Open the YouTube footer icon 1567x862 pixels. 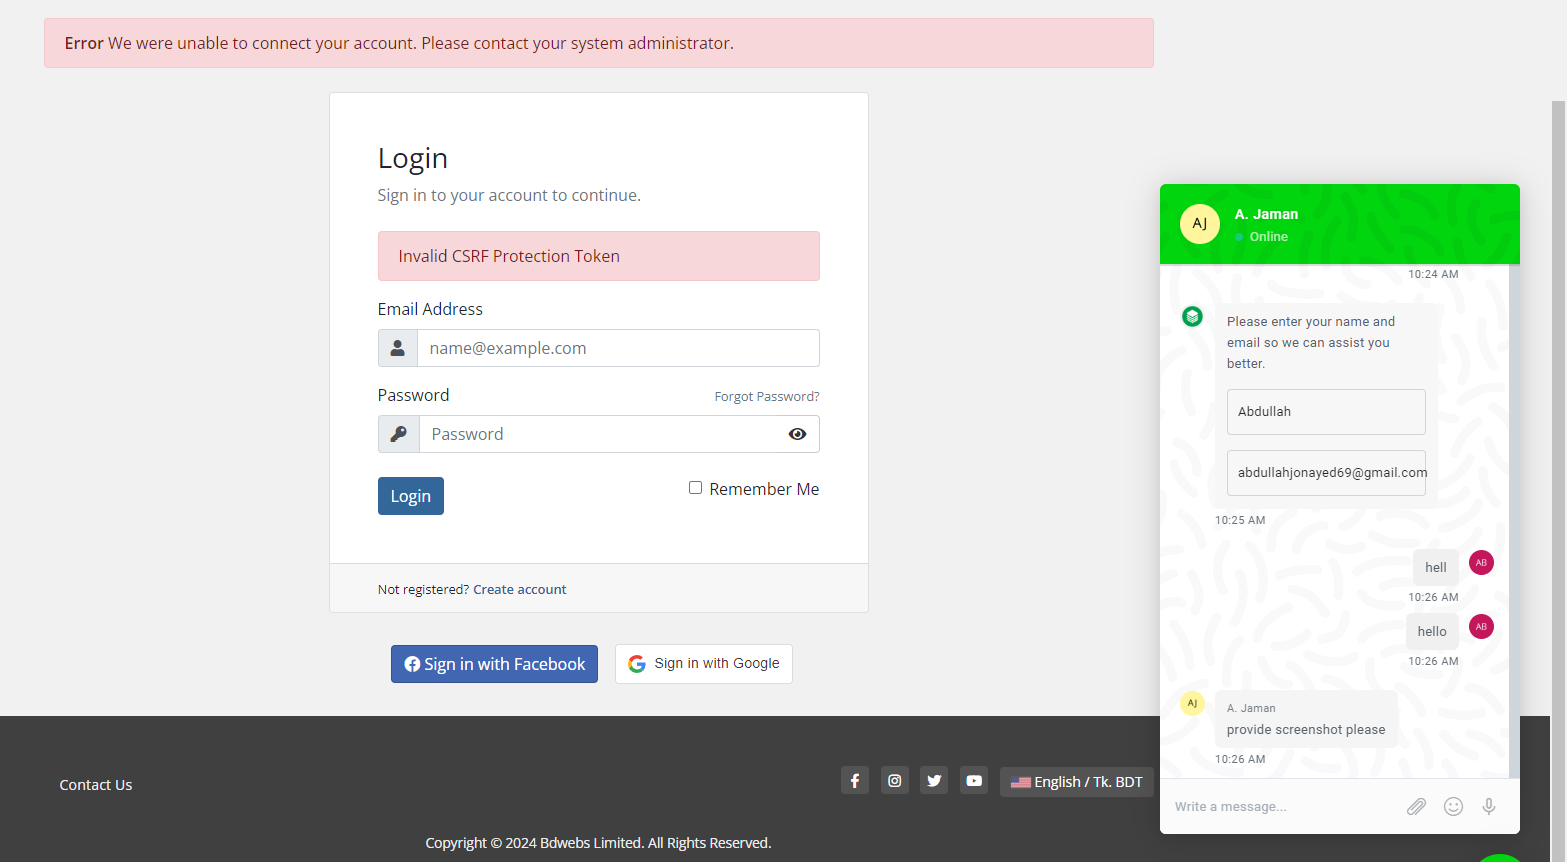974,781
